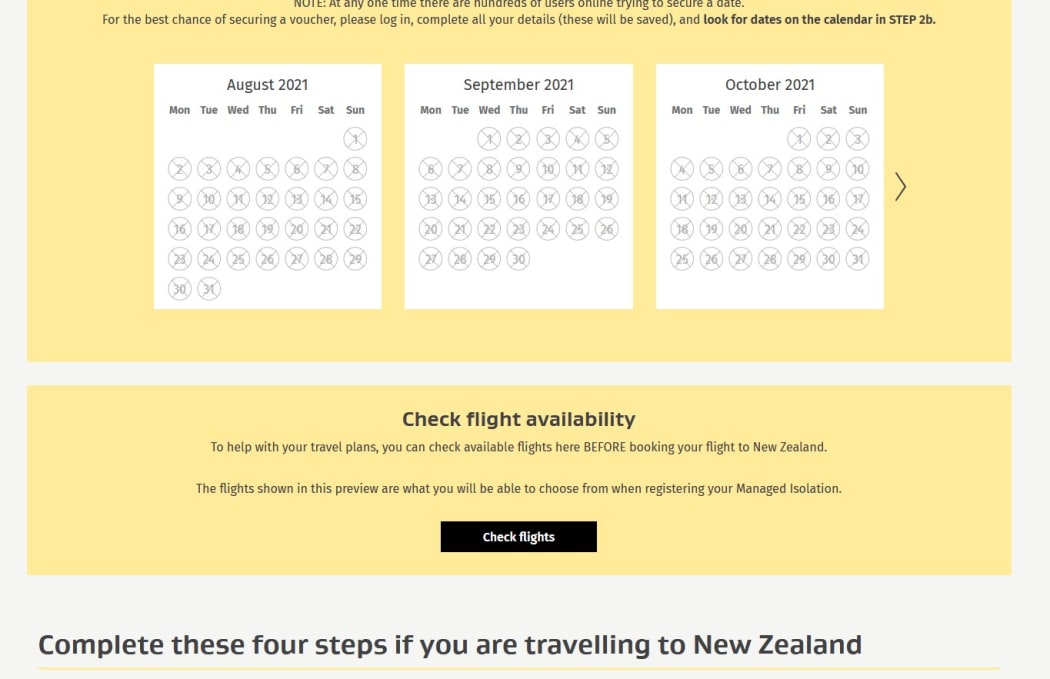Select October 10 on the calendar
This screenshot has height=679, width=1050.
[x=857, y=169]
